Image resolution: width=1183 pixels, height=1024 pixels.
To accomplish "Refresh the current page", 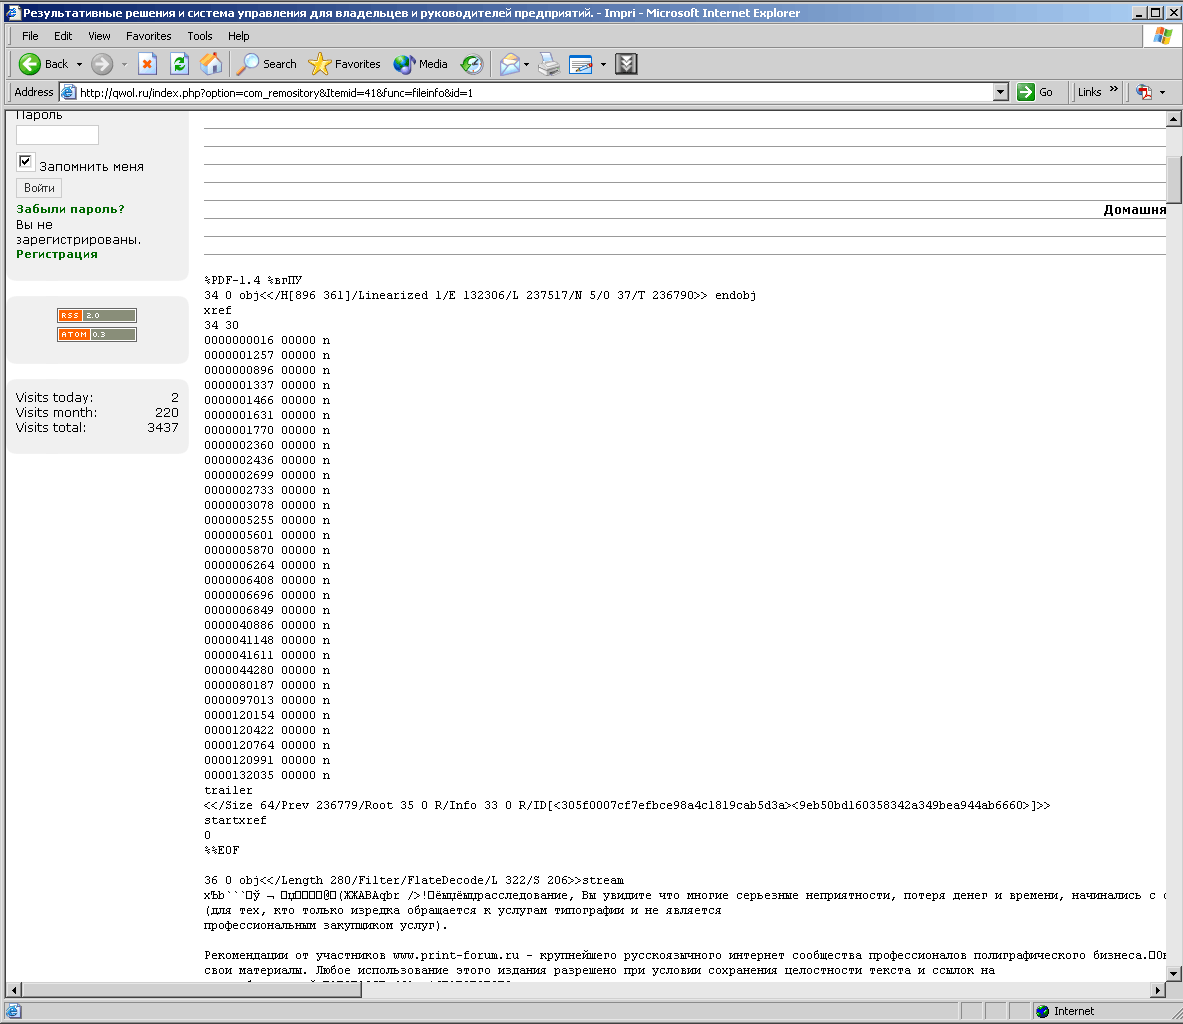I will (180, 64).
